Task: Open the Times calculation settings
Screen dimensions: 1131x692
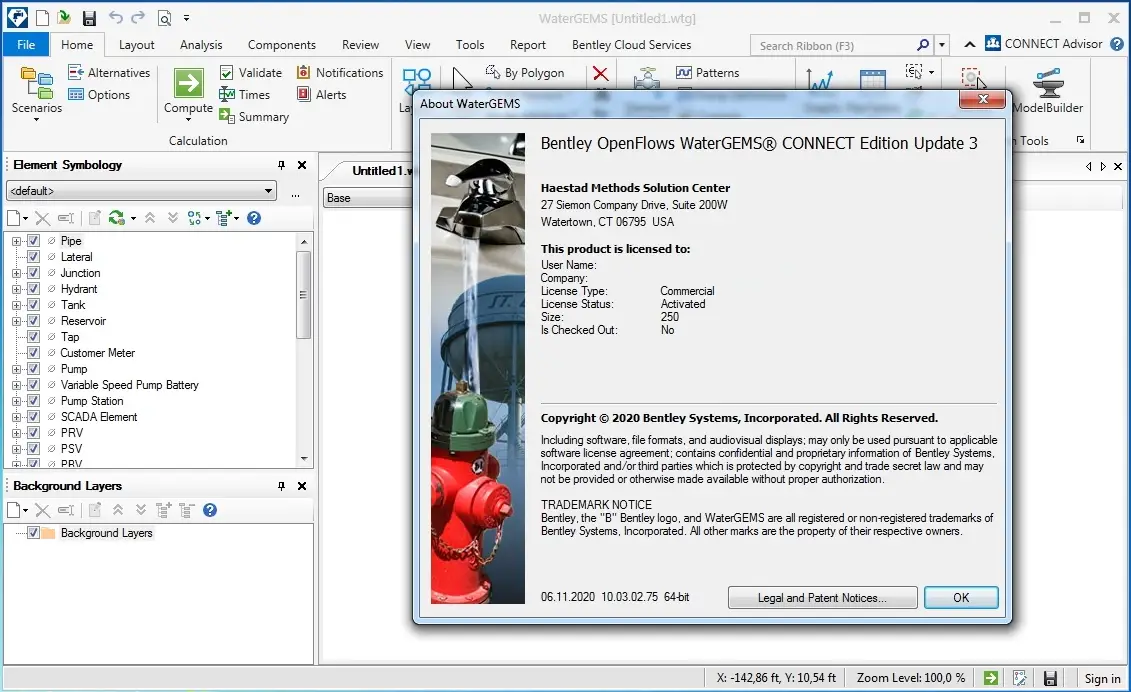Action: coord(245,95)
